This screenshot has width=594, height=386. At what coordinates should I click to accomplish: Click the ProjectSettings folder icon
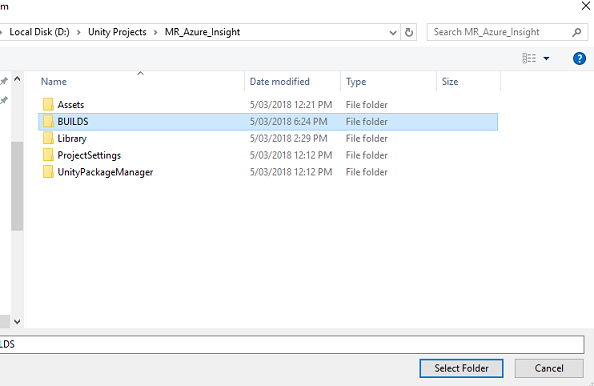48,155
